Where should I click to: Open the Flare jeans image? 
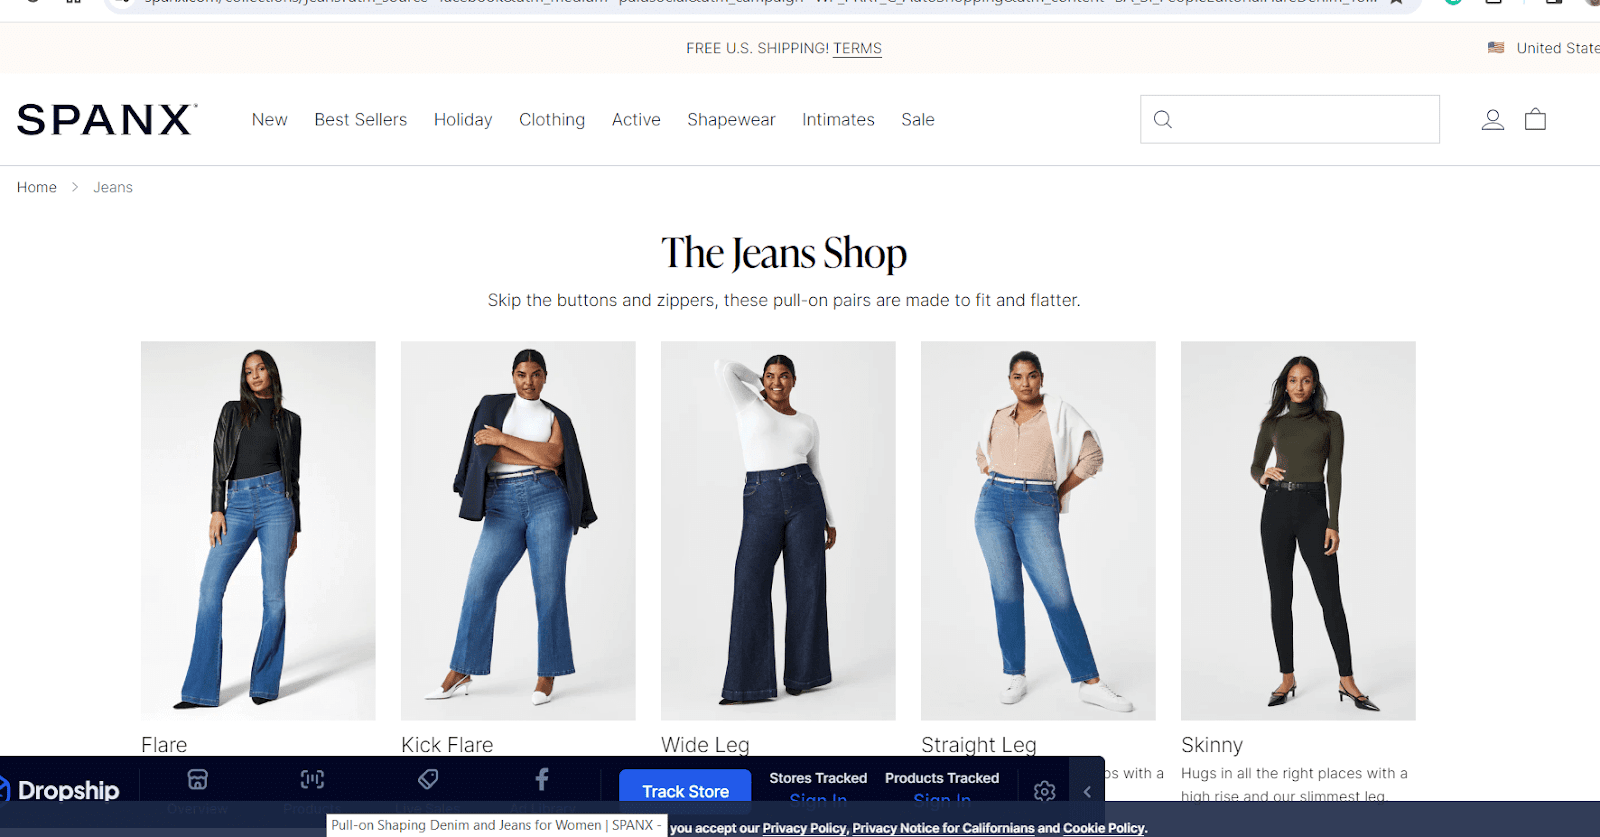(258, 531)
